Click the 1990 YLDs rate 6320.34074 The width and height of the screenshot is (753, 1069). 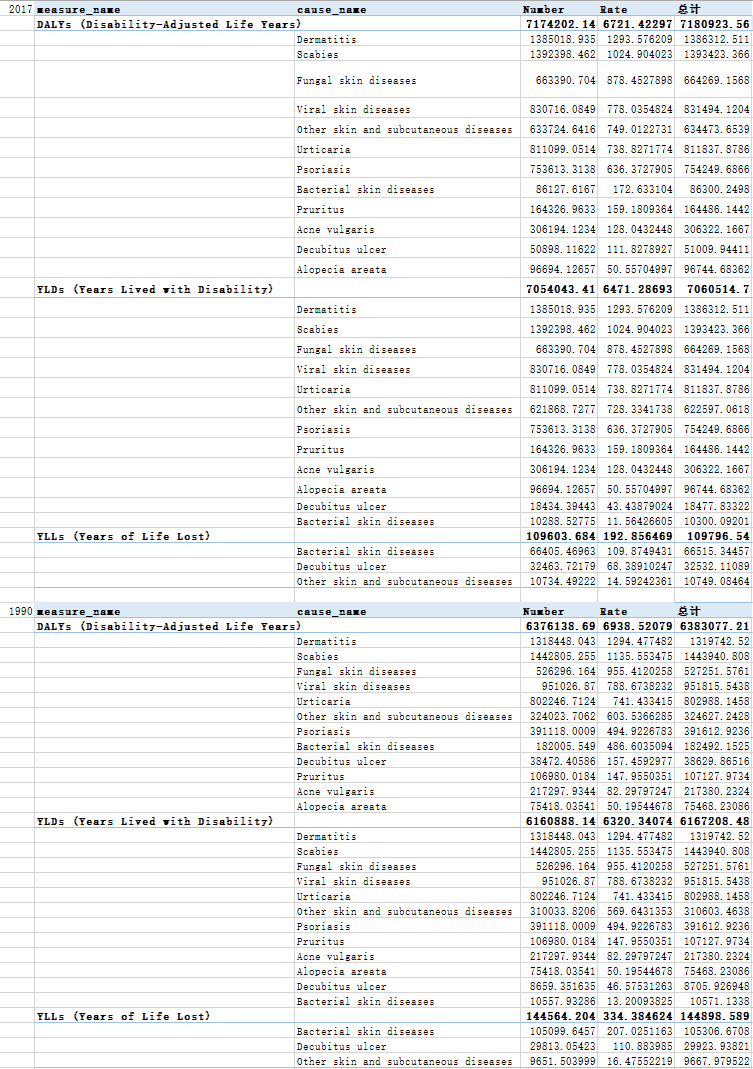(x=637, y=822)
